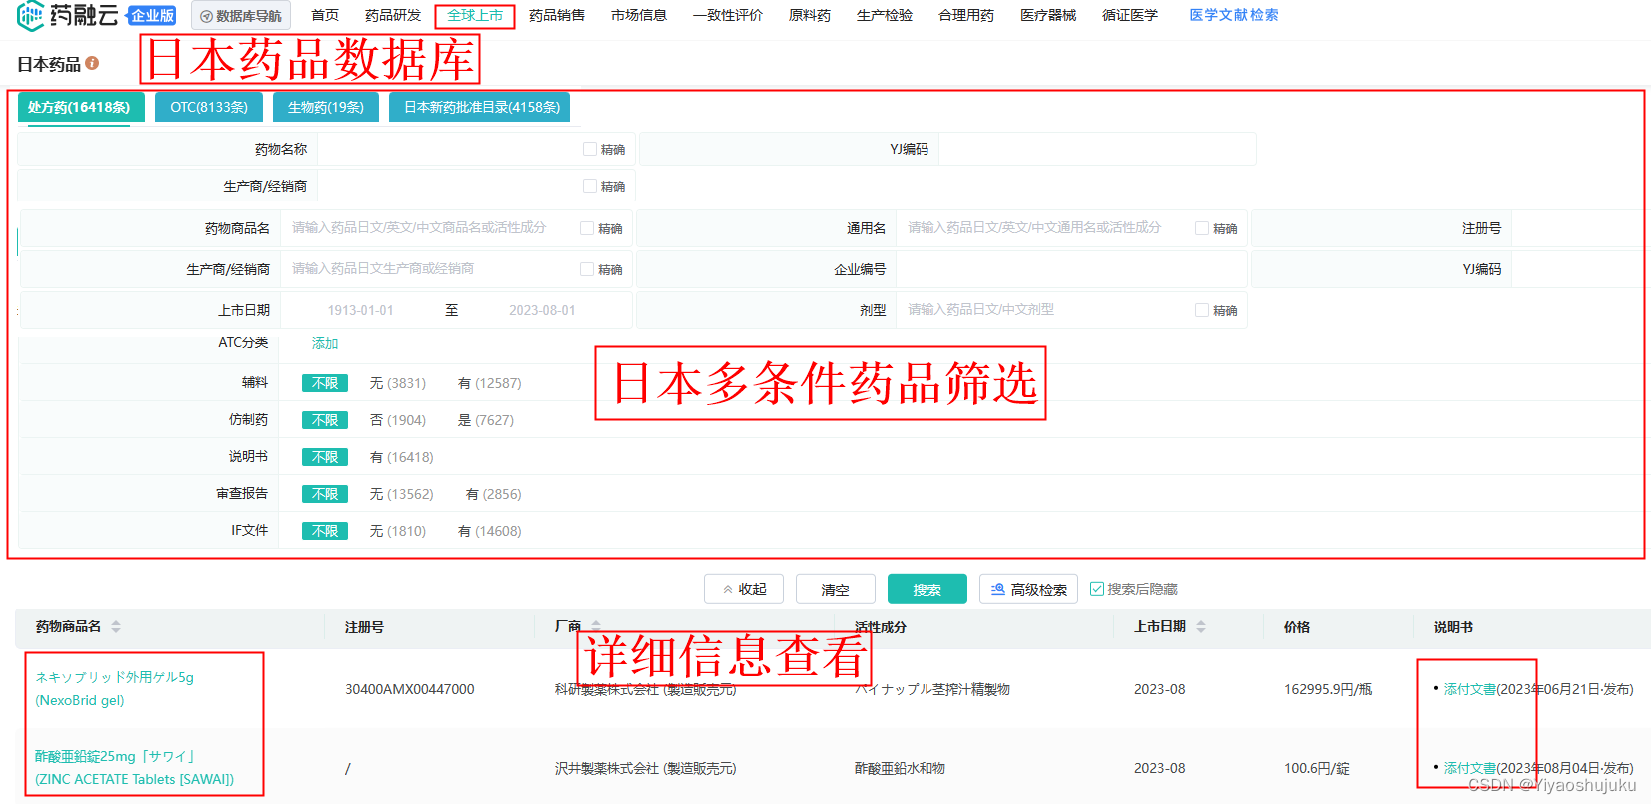Focus the 企业编号 input field
Screen dimensions: 1651x804
click(1071, 269)
